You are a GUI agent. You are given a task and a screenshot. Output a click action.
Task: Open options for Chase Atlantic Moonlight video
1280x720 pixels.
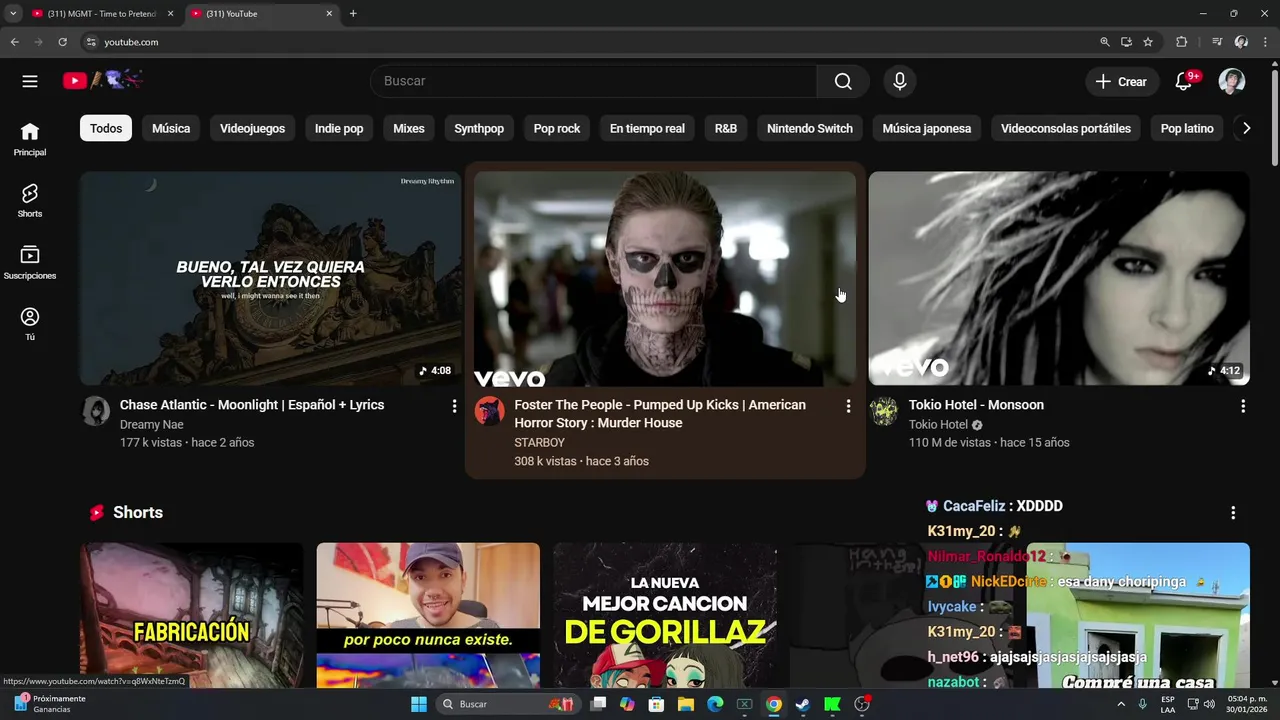(454, 406)
